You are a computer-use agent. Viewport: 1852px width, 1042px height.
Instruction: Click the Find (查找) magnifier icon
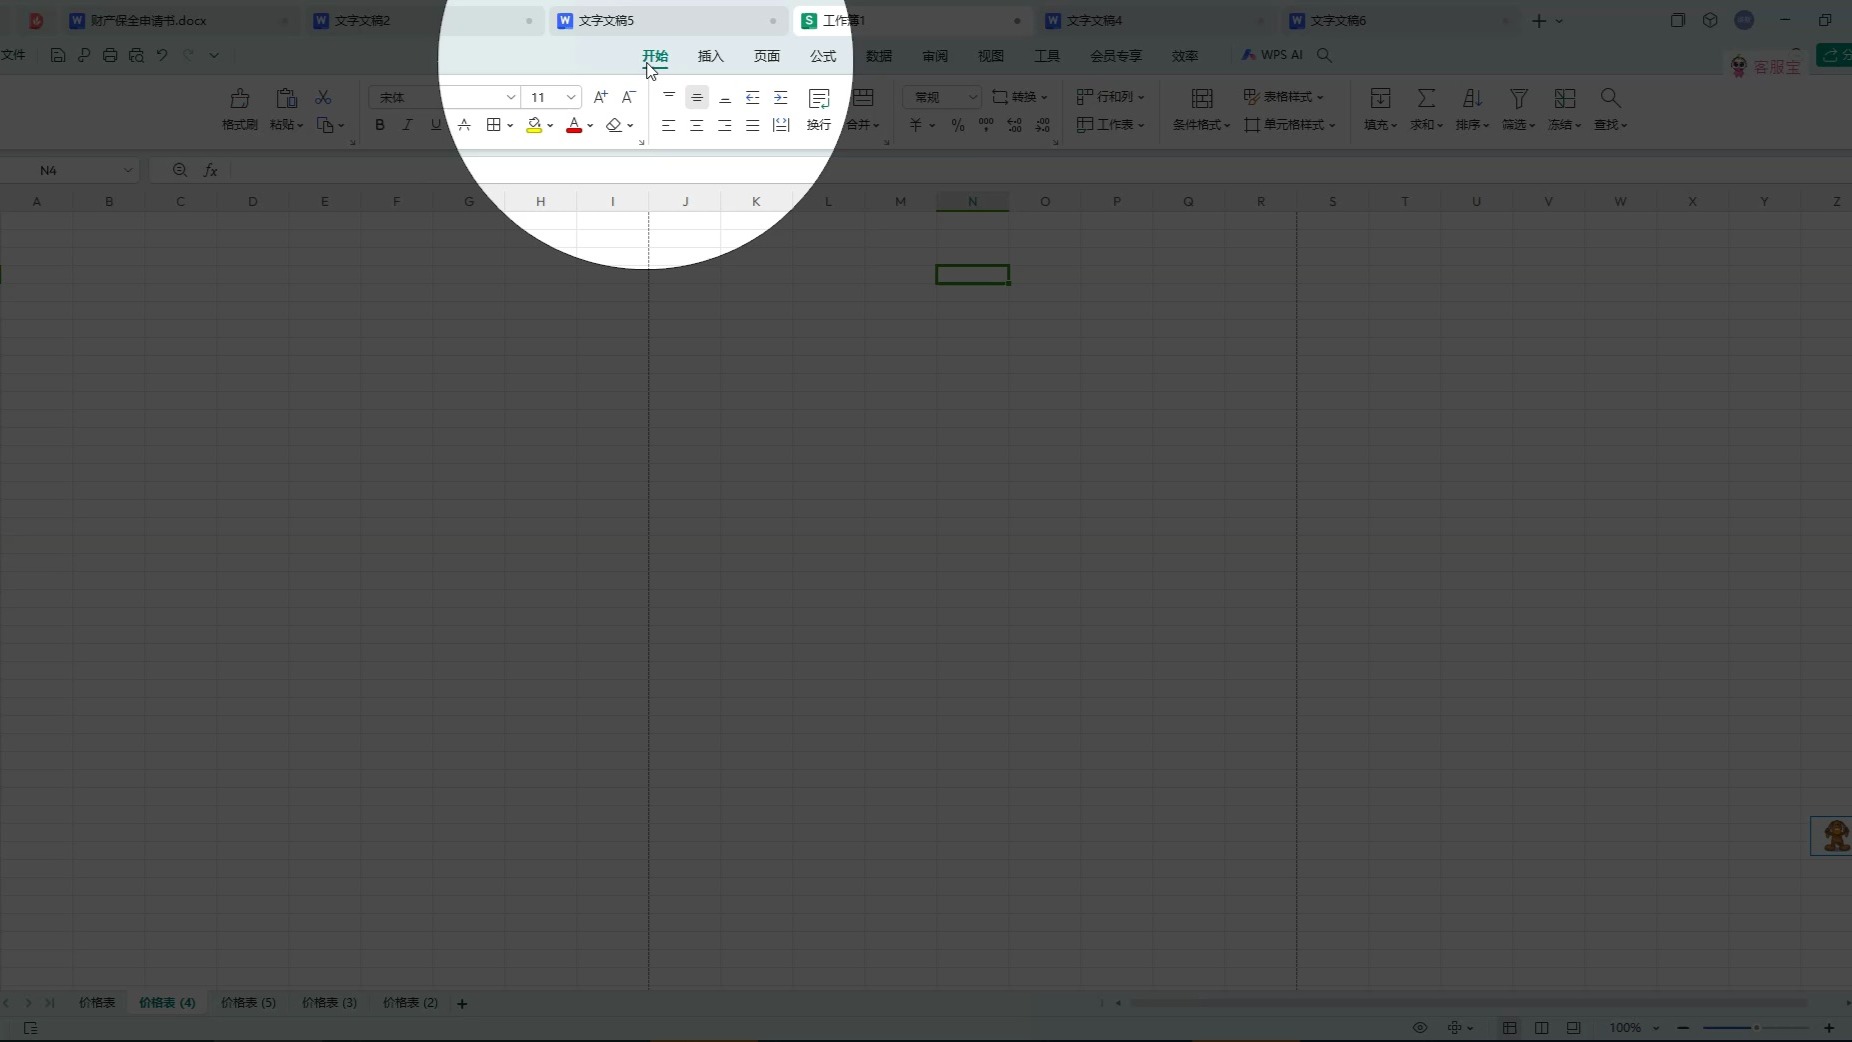[x=1609, y=99]
